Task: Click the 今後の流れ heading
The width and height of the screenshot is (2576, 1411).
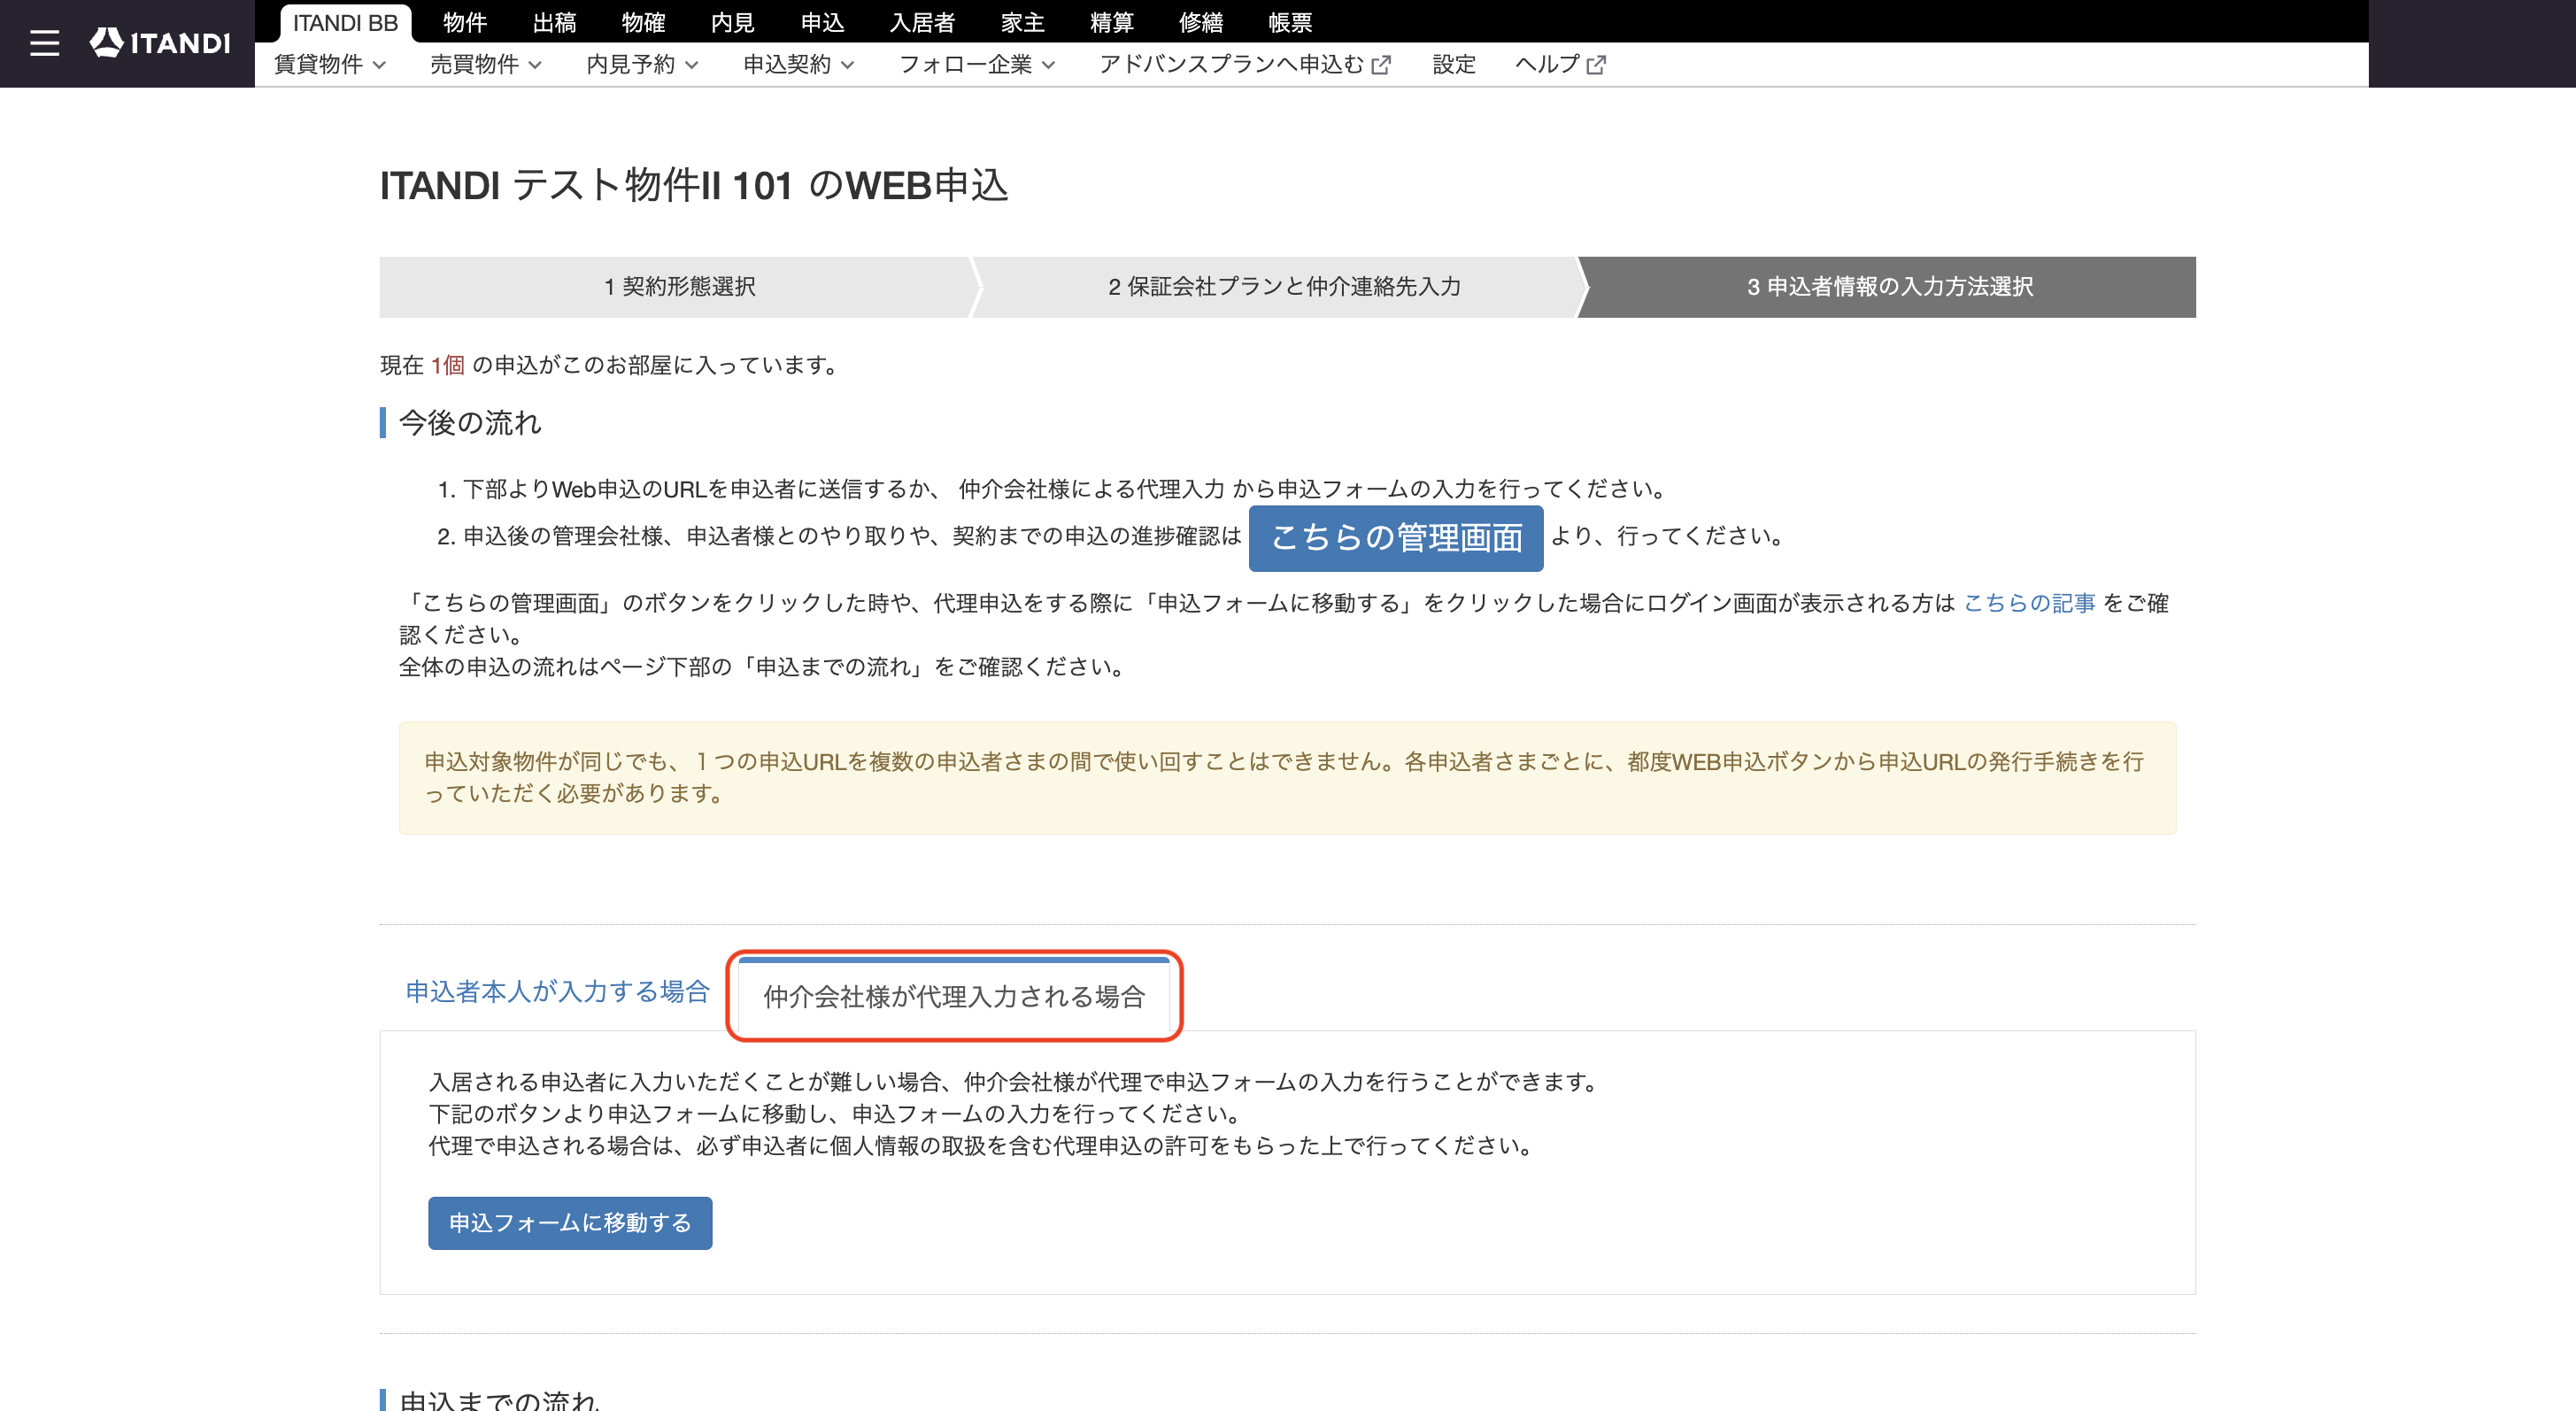Action: tap(470, 423)
